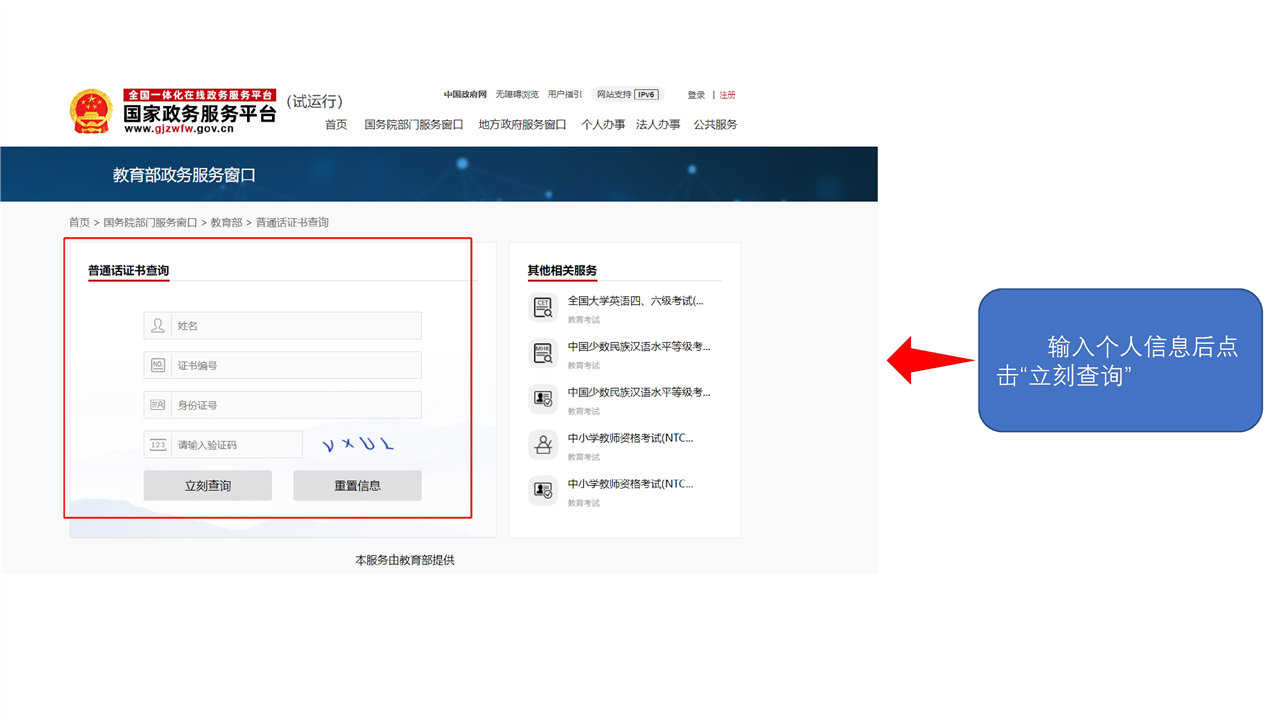Open the 首页 navigation menu item

click(336, 125)
